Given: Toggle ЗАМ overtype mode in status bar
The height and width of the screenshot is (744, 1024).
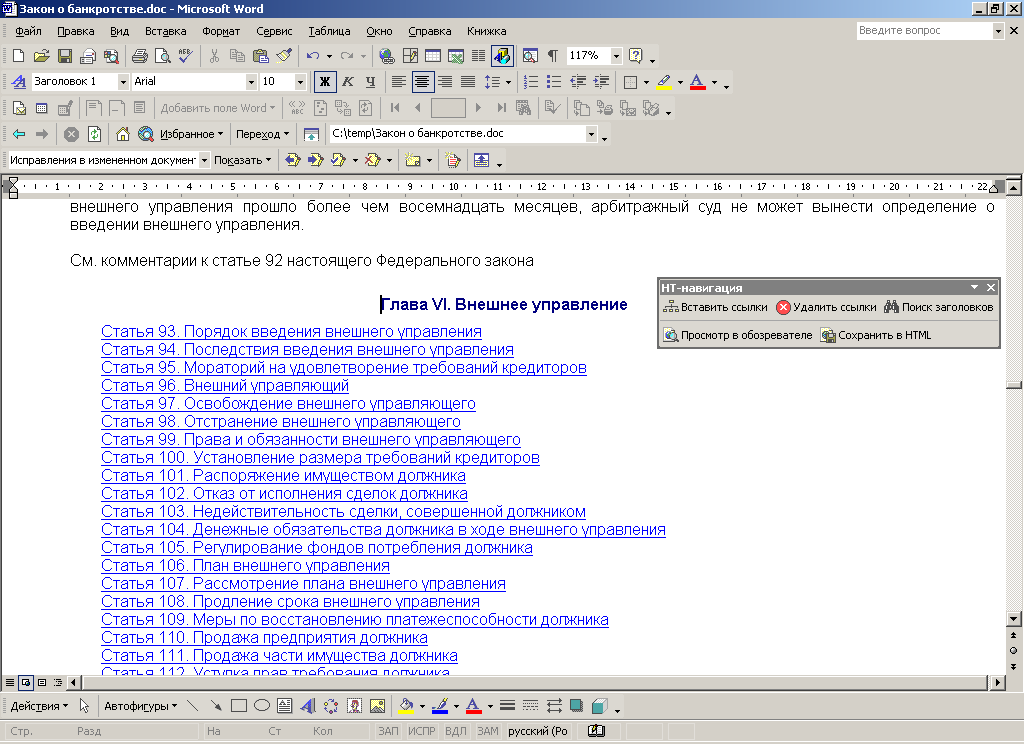Looking at the screenshot, I should tap(487, 731).
